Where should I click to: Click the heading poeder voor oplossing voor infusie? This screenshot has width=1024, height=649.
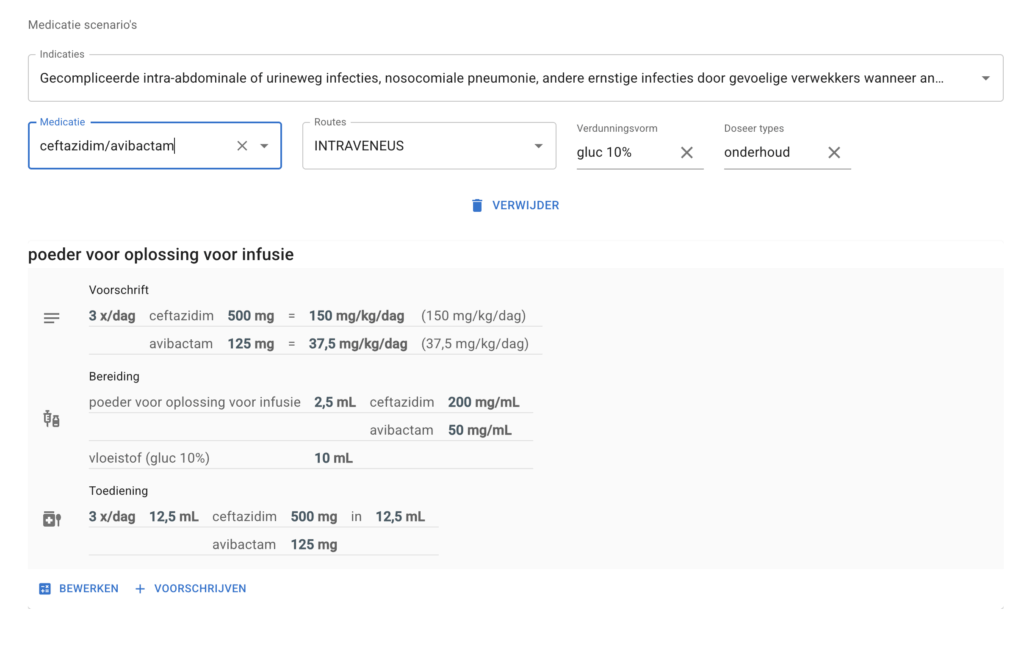point(161,255)
